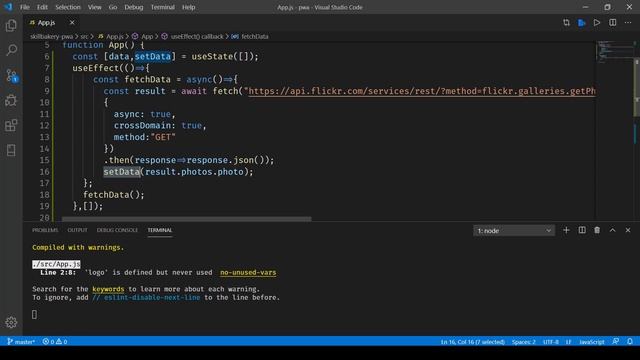Open the editor More Actions ellipsis
This screenshot has width=640, height=360.
(628, 22)
